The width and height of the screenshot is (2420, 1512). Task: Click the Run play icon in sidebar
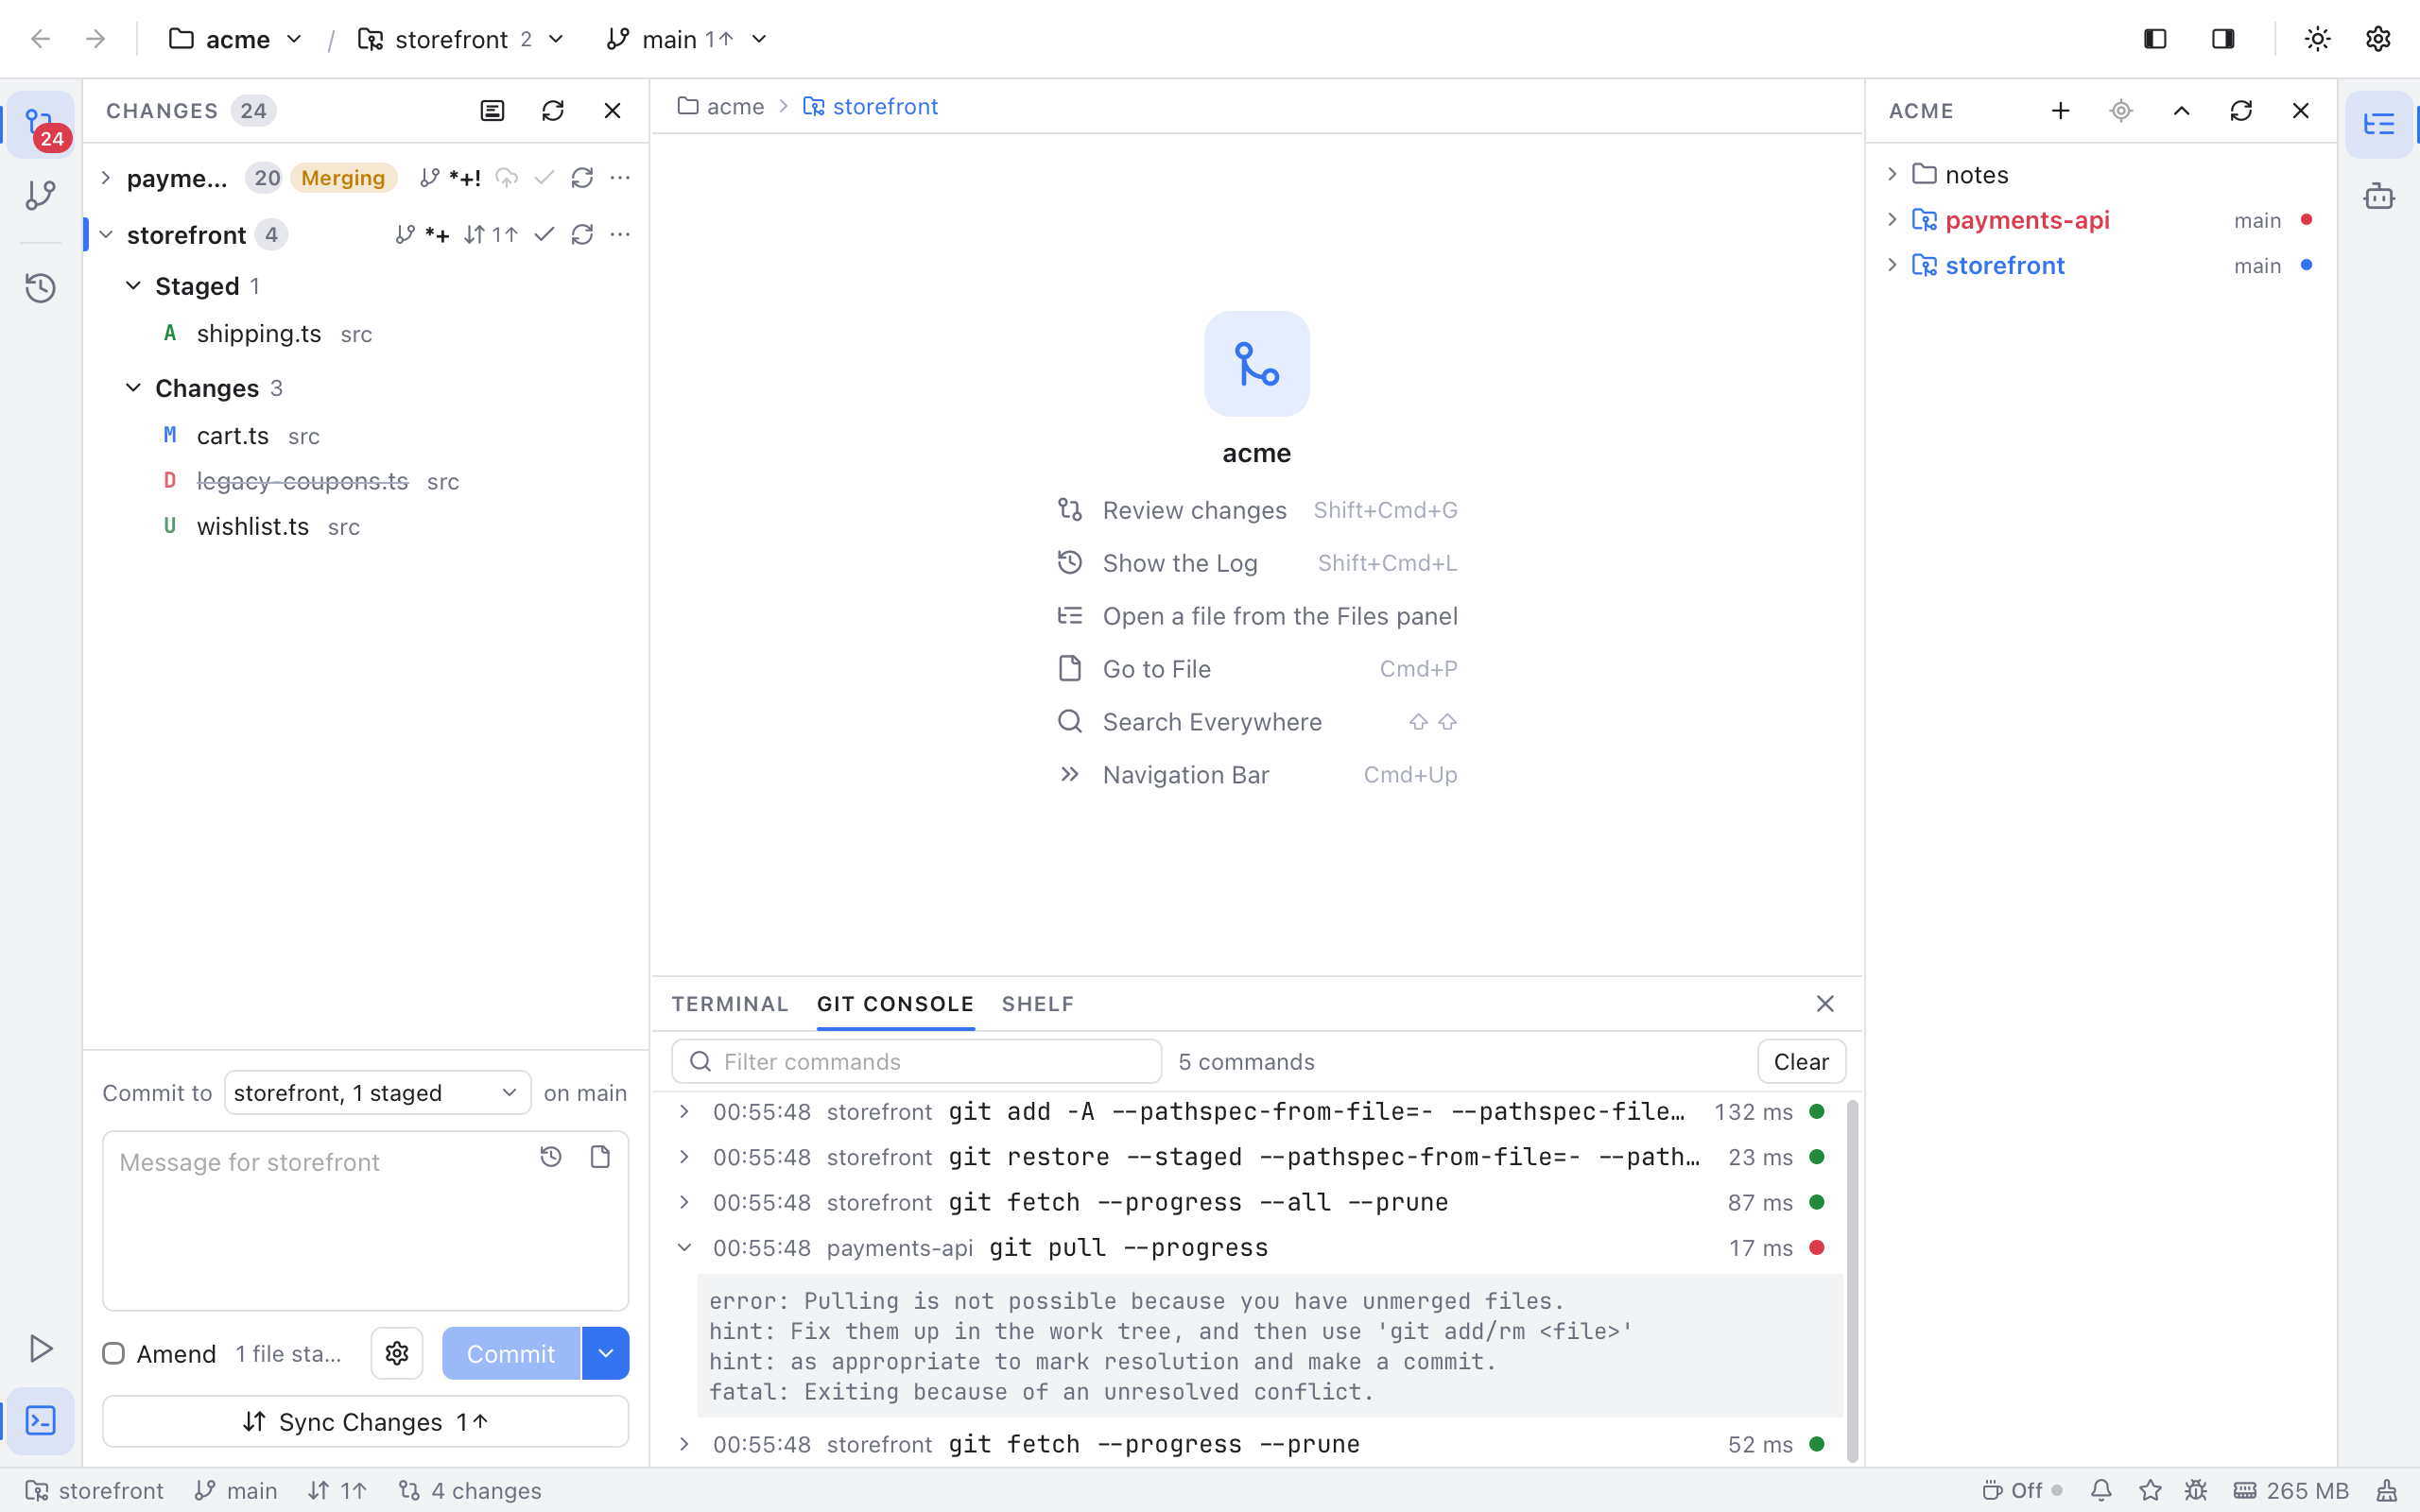point(41,1348)
